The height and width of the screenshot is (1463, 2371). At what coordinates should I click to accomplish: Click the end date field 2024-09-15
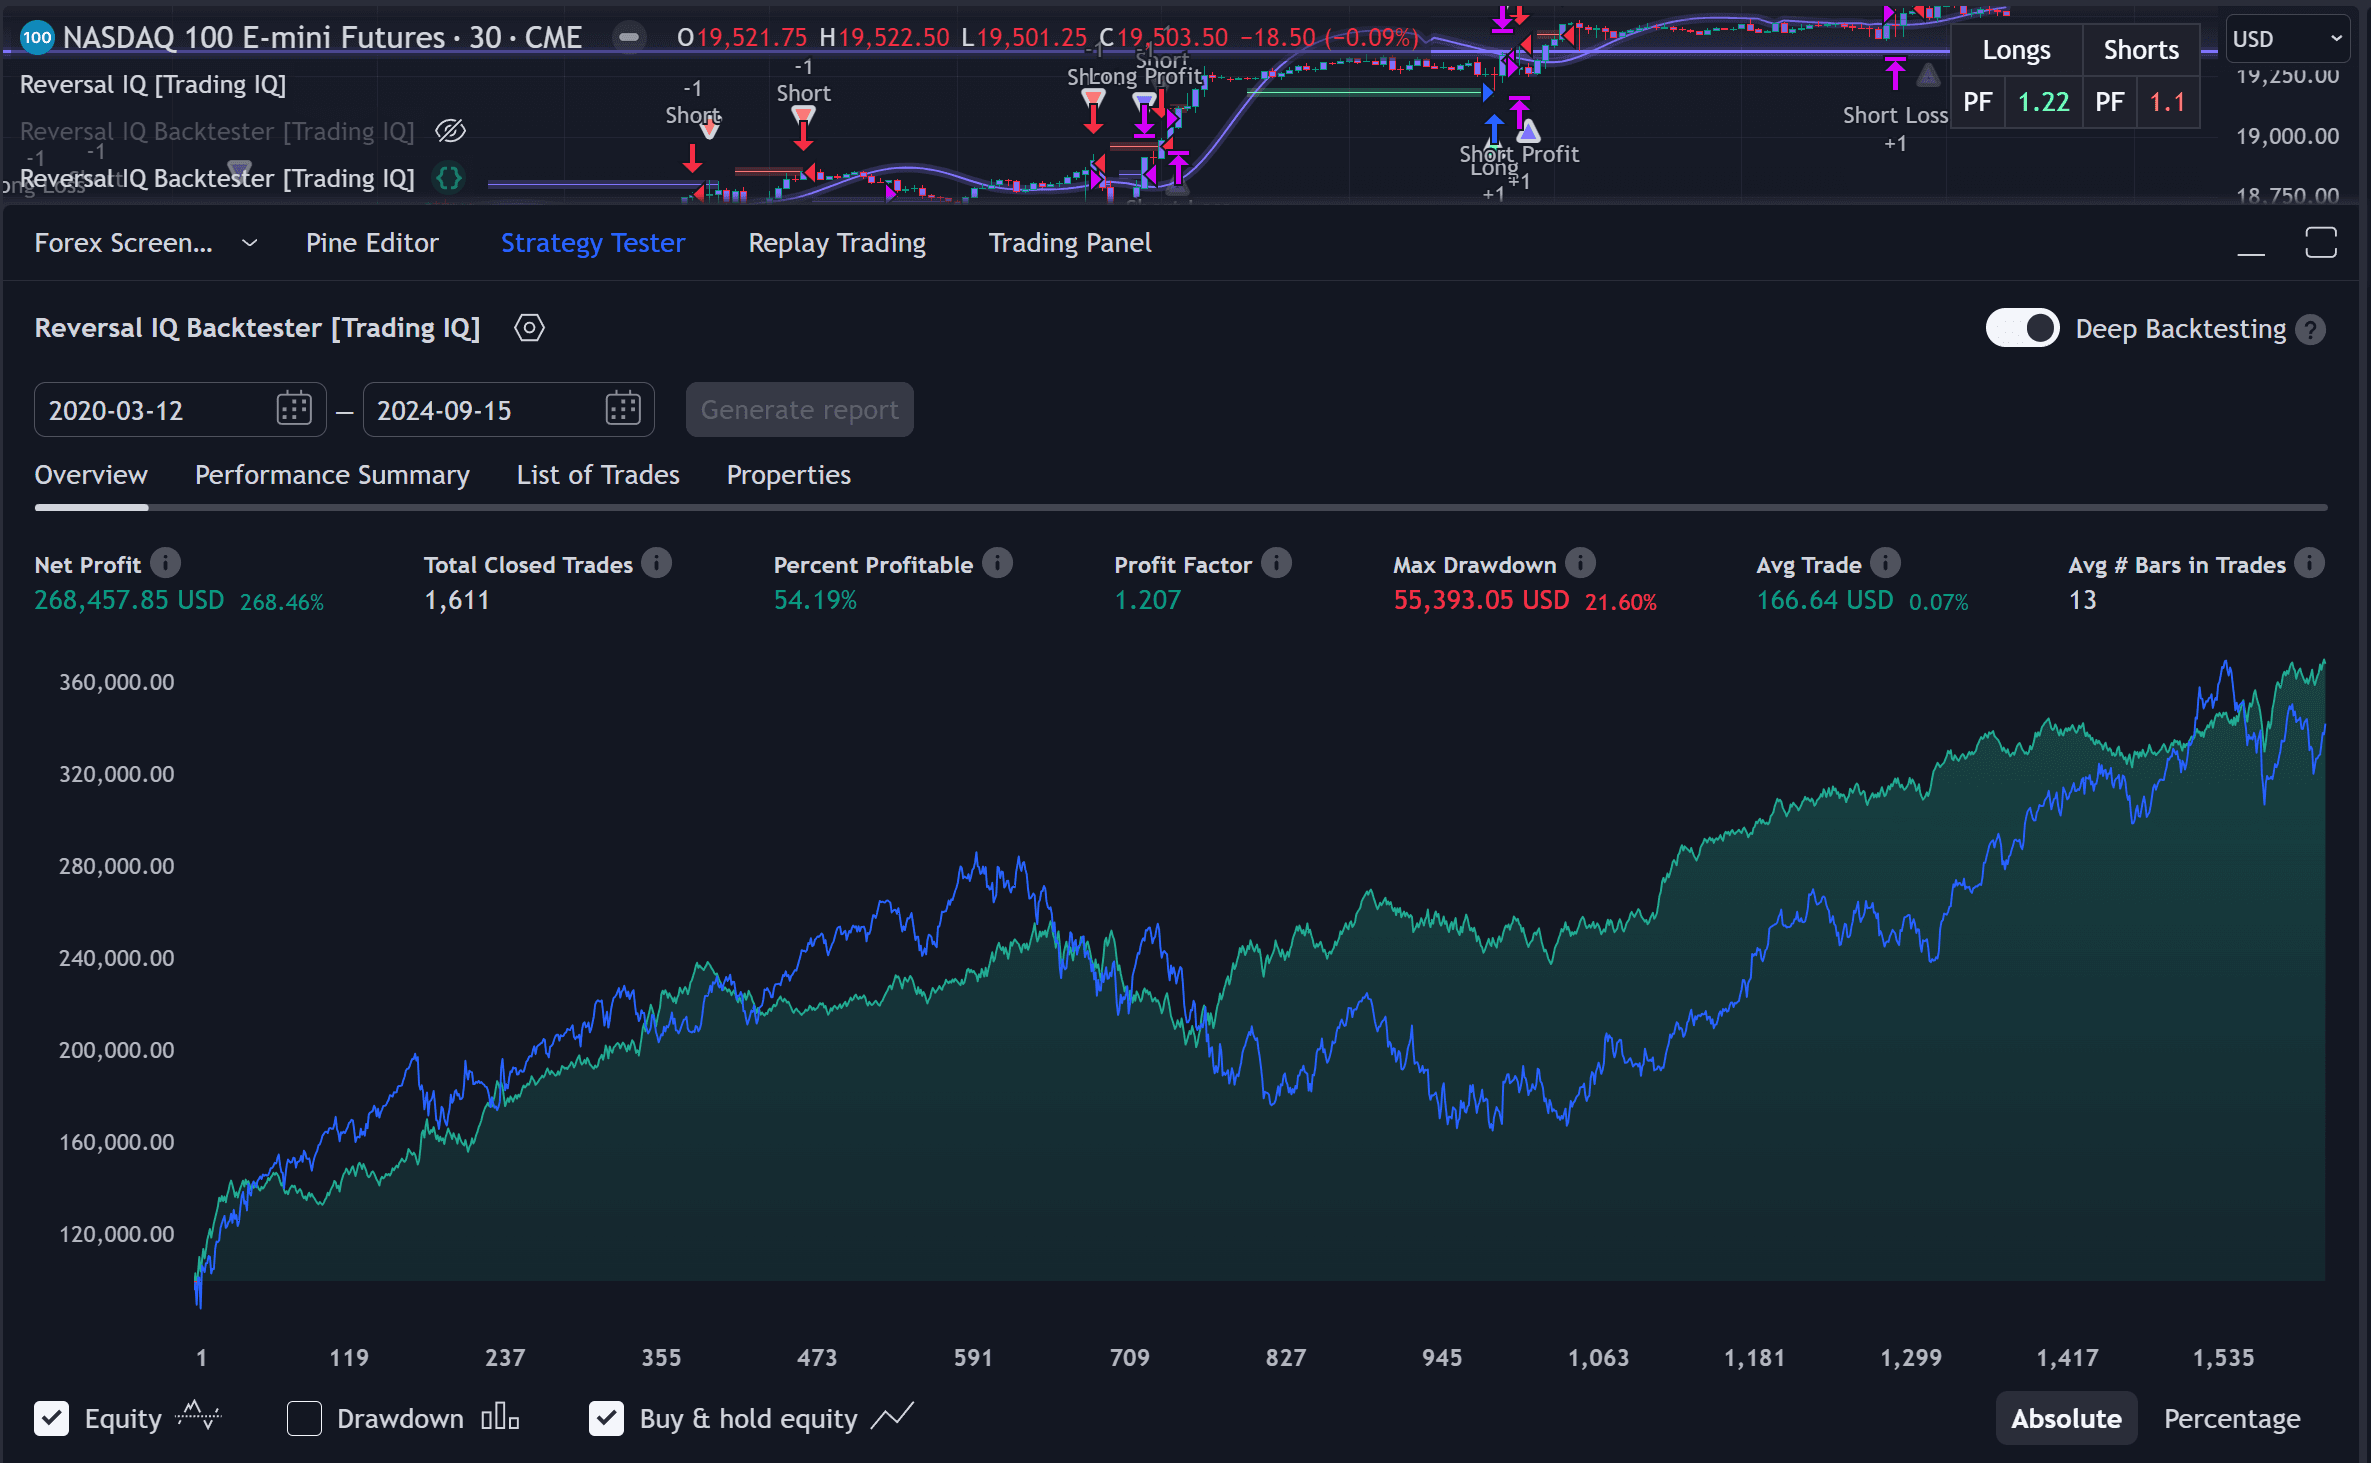click(508, 409)
